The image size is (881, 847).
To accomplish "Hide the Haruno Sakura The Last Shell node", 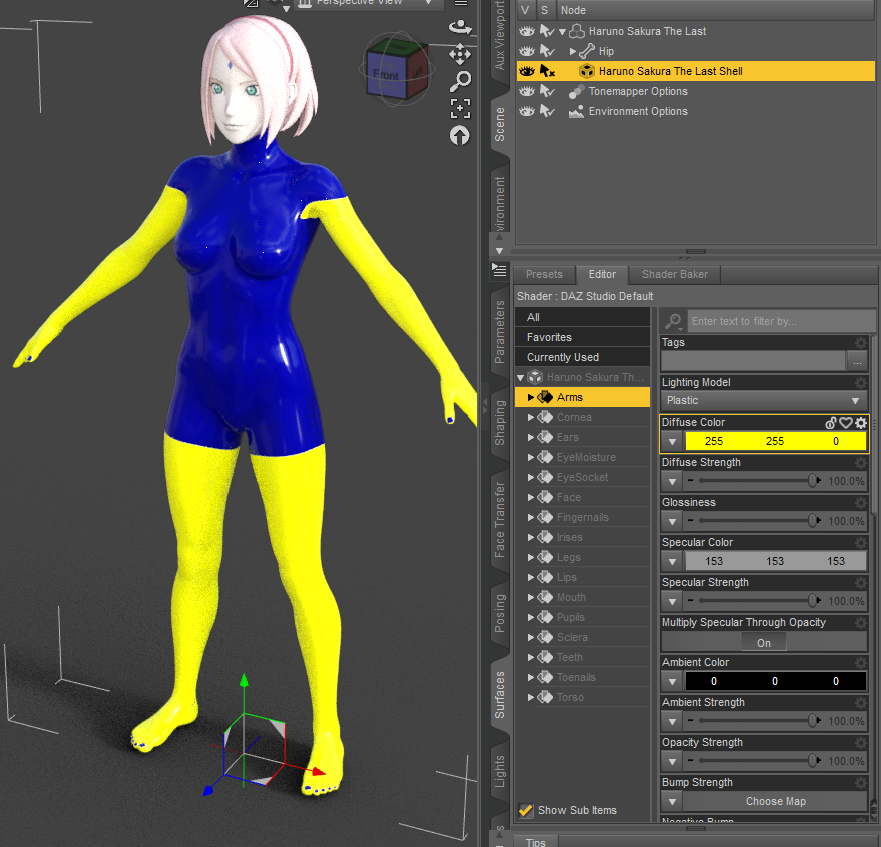I will coord(526,71).
